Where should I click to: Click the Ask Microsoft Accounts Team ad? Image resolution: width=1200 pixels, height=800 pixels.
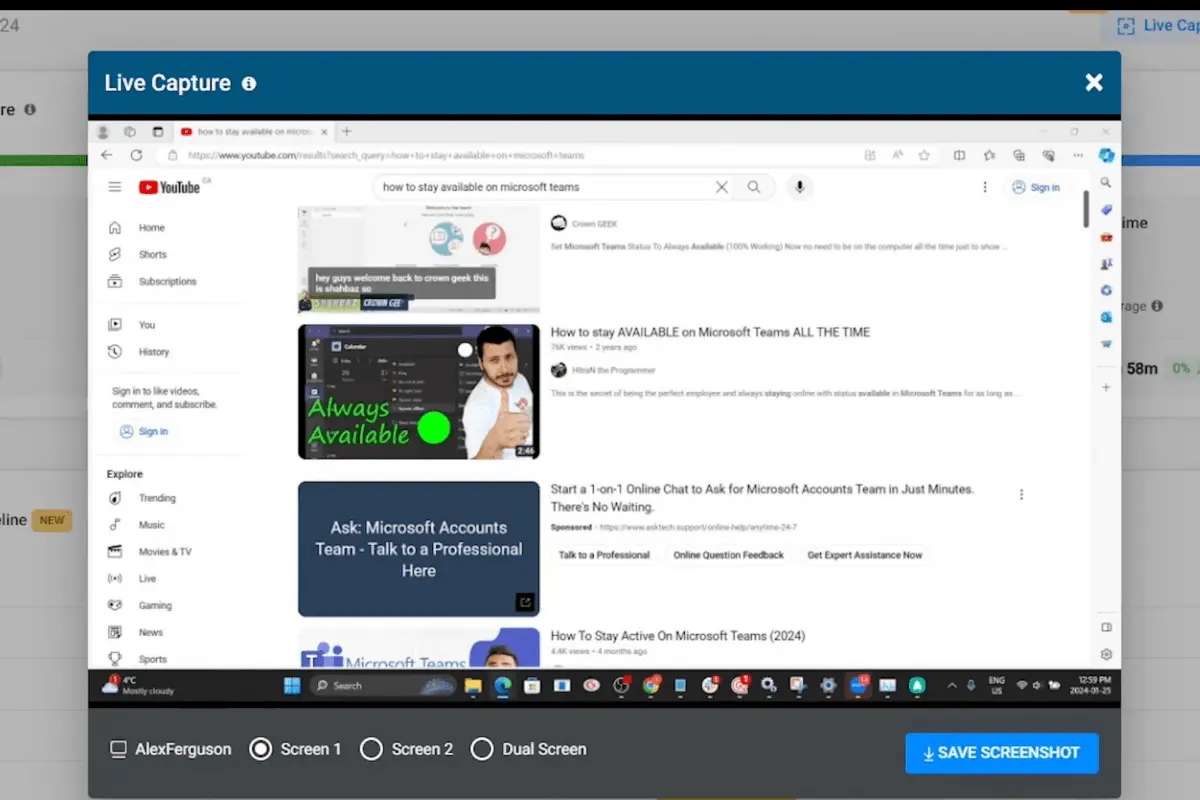(x=418, y=549)
